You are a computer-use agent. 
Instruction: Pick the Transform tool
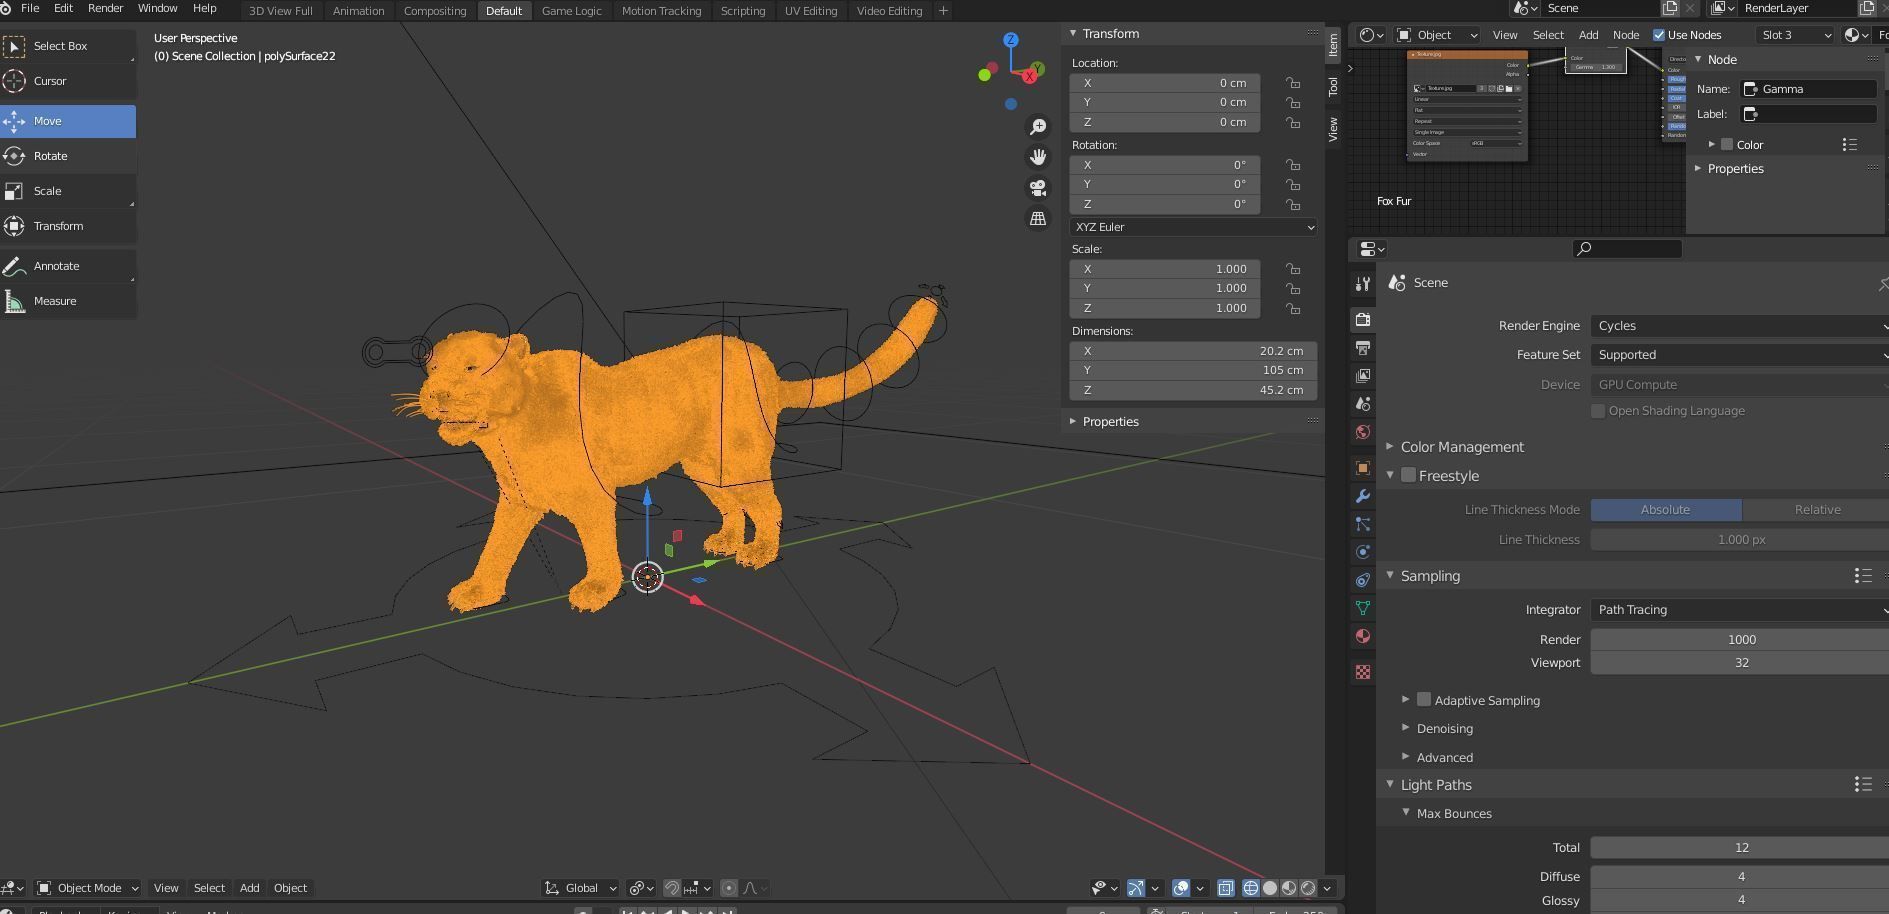68,226
